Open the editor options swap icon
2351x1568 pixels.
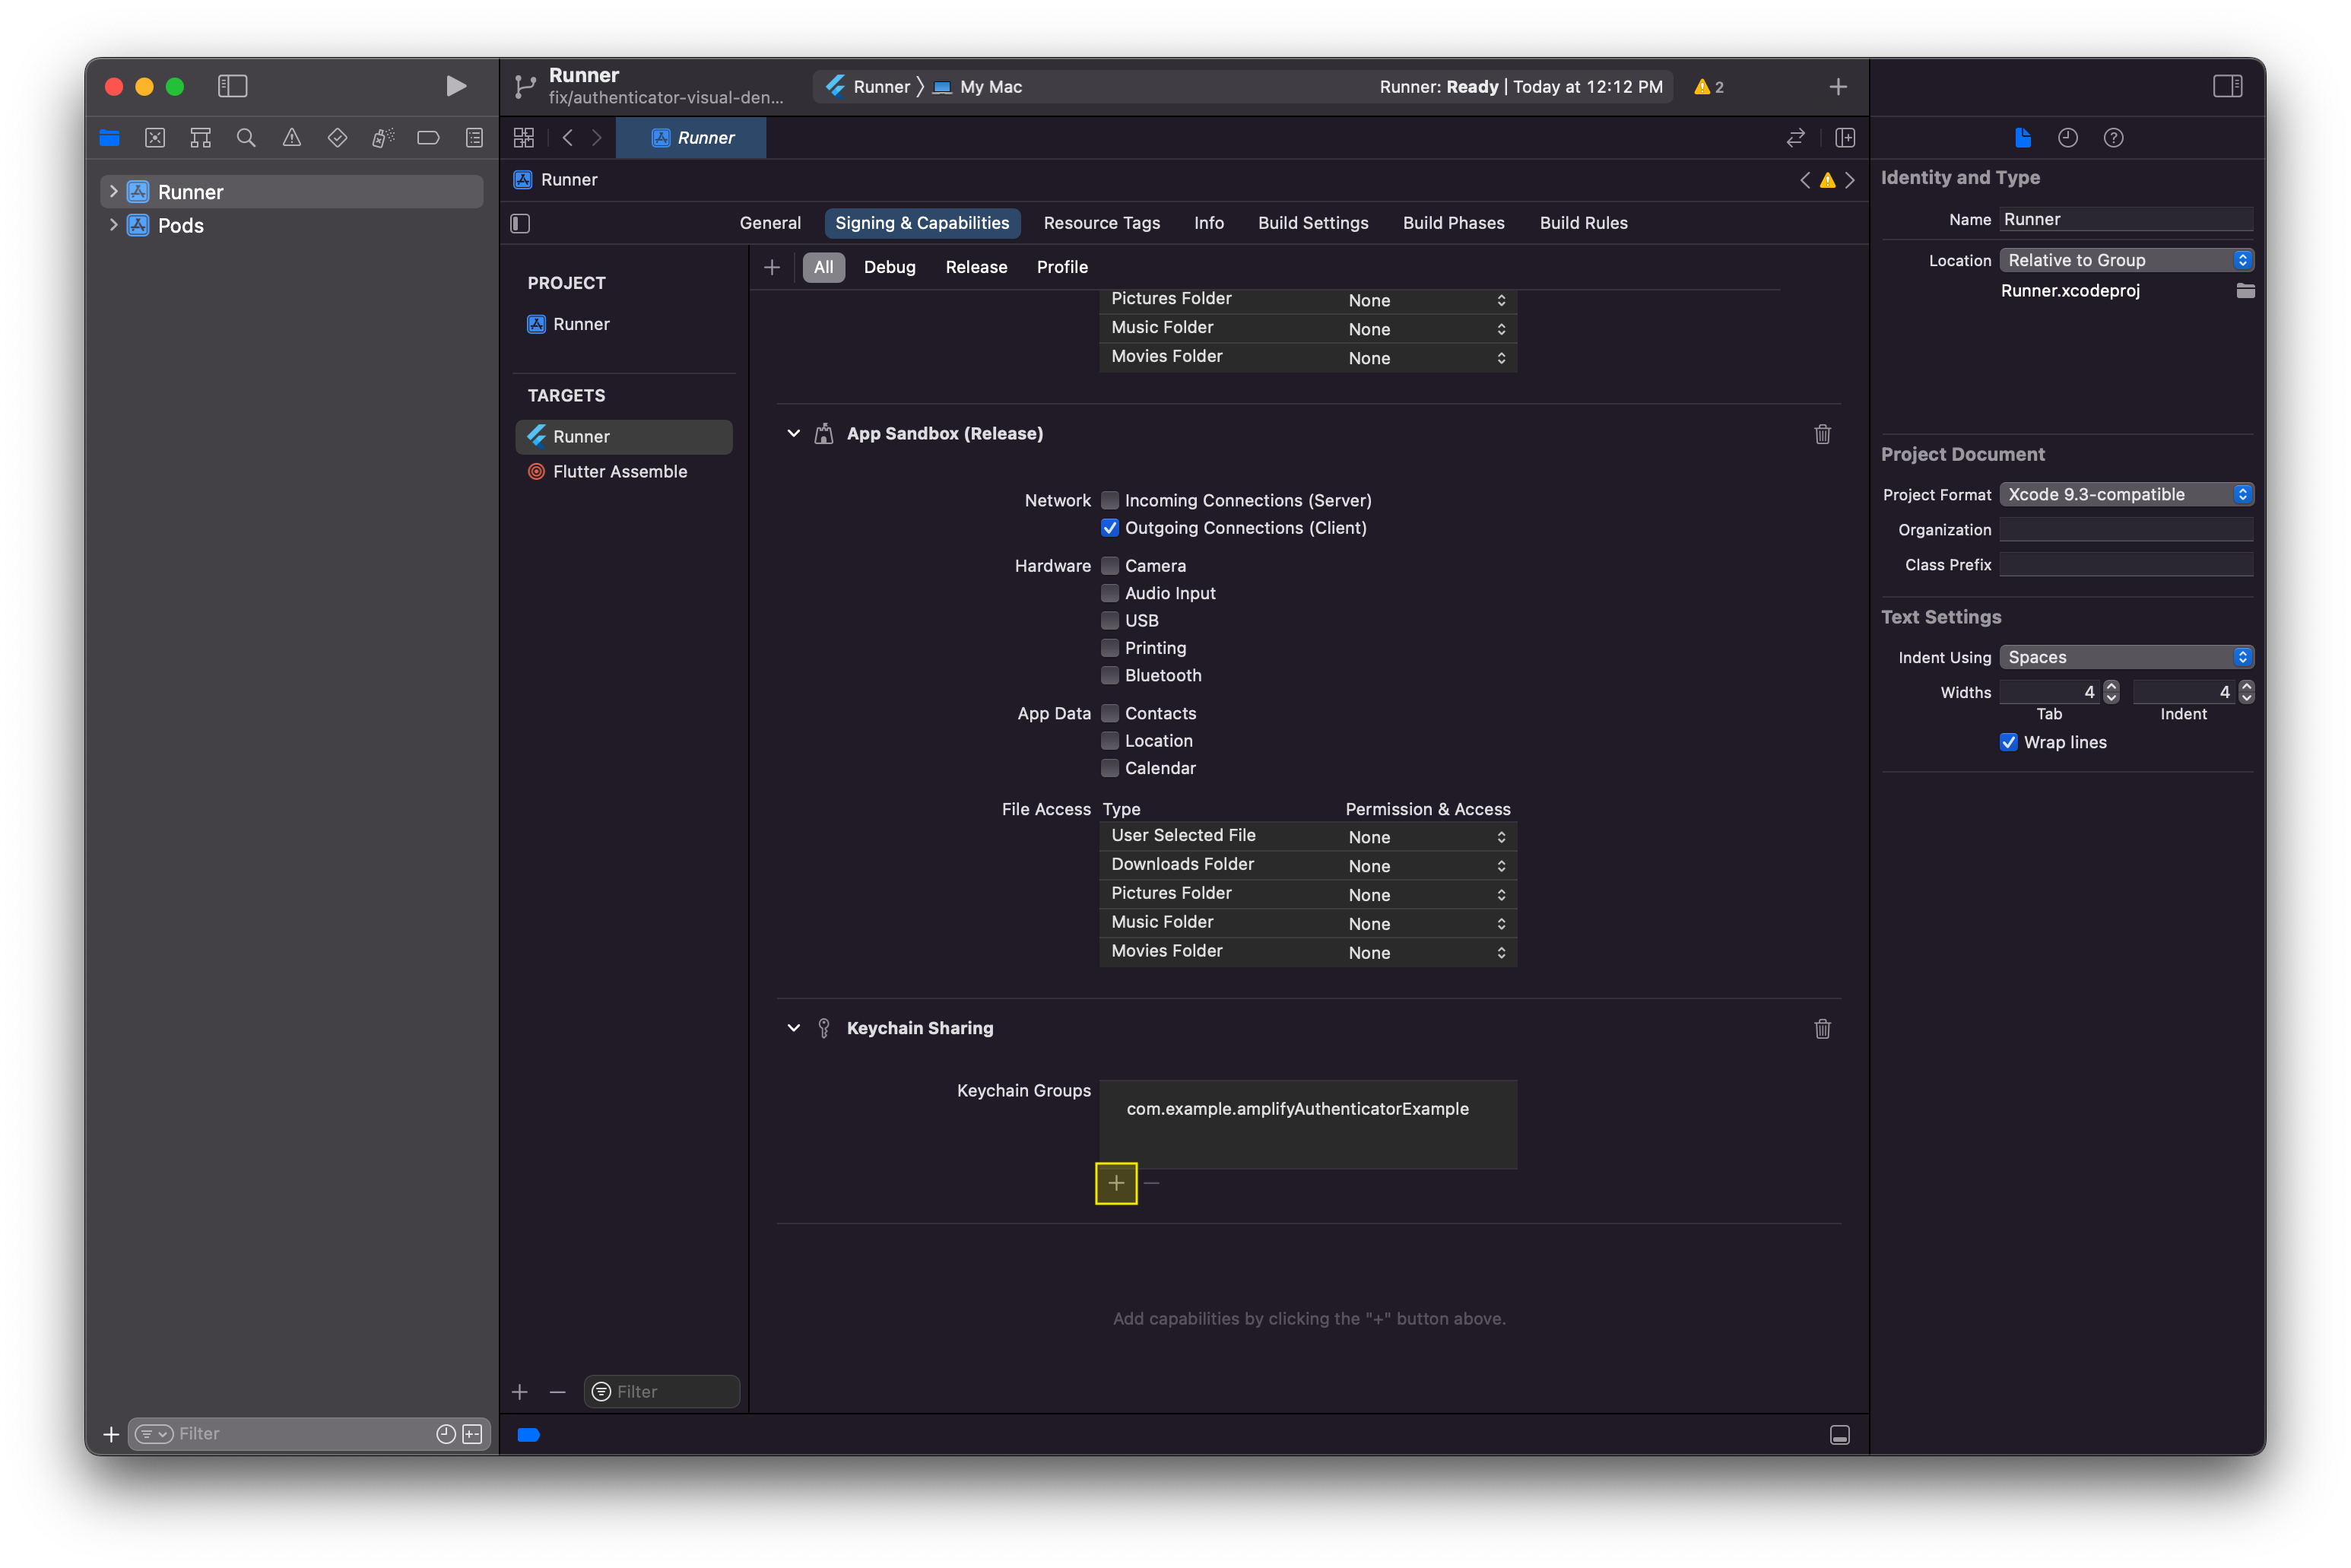point(1795,138)
